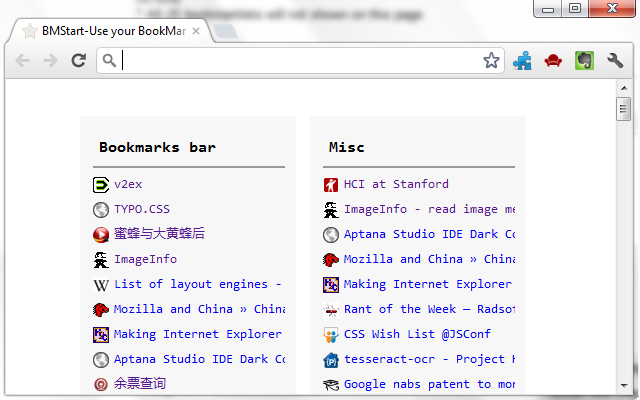Click the forward navigation arrow
The width and height of the screenshot is (640, 400).
point(51,61)
